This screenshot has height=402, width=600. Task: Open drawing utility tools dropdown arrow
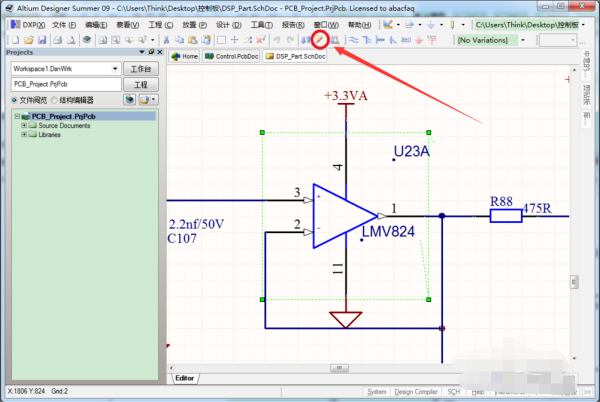click(x=398, y=25)
